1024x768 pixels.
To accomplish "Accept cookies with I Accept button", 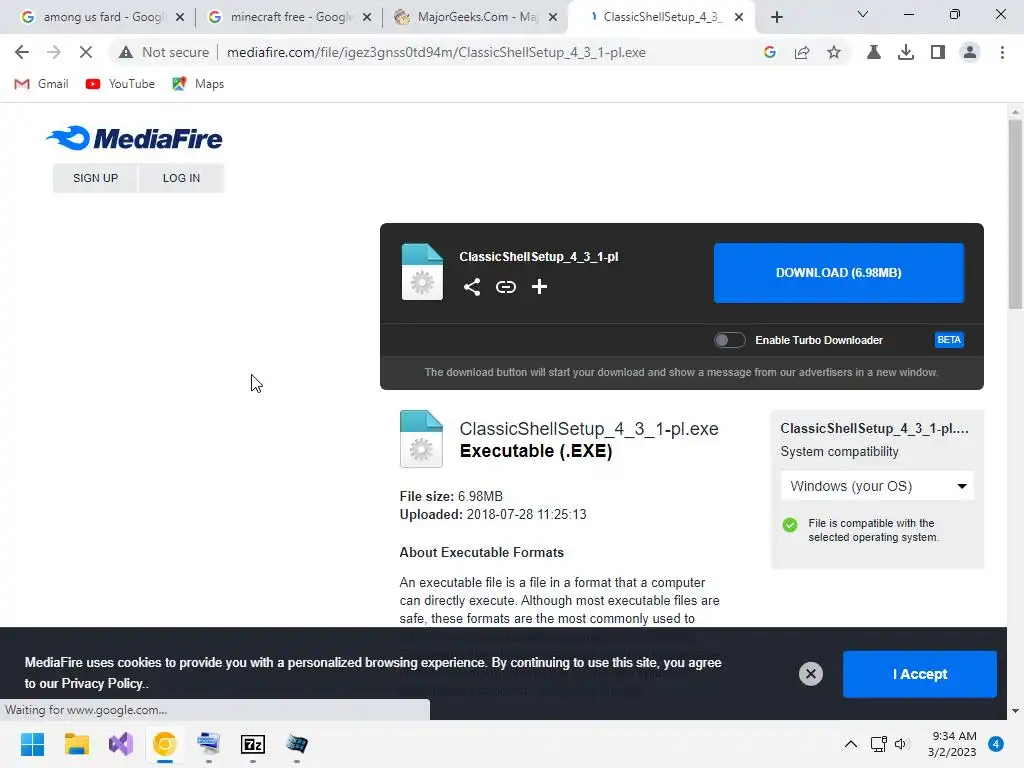I will (x=920, y=674).
